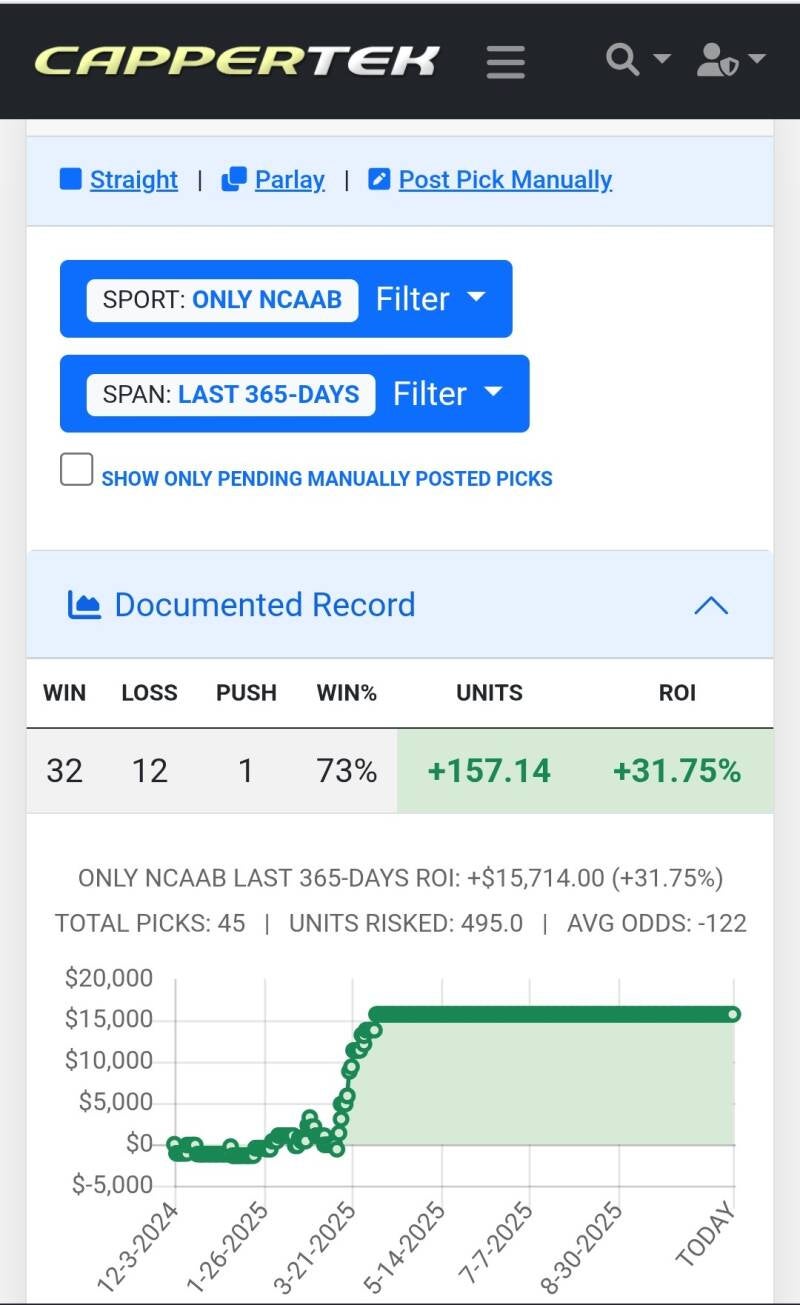
Task: Click the Documented Record chart icon
Action: coord(84,605)
